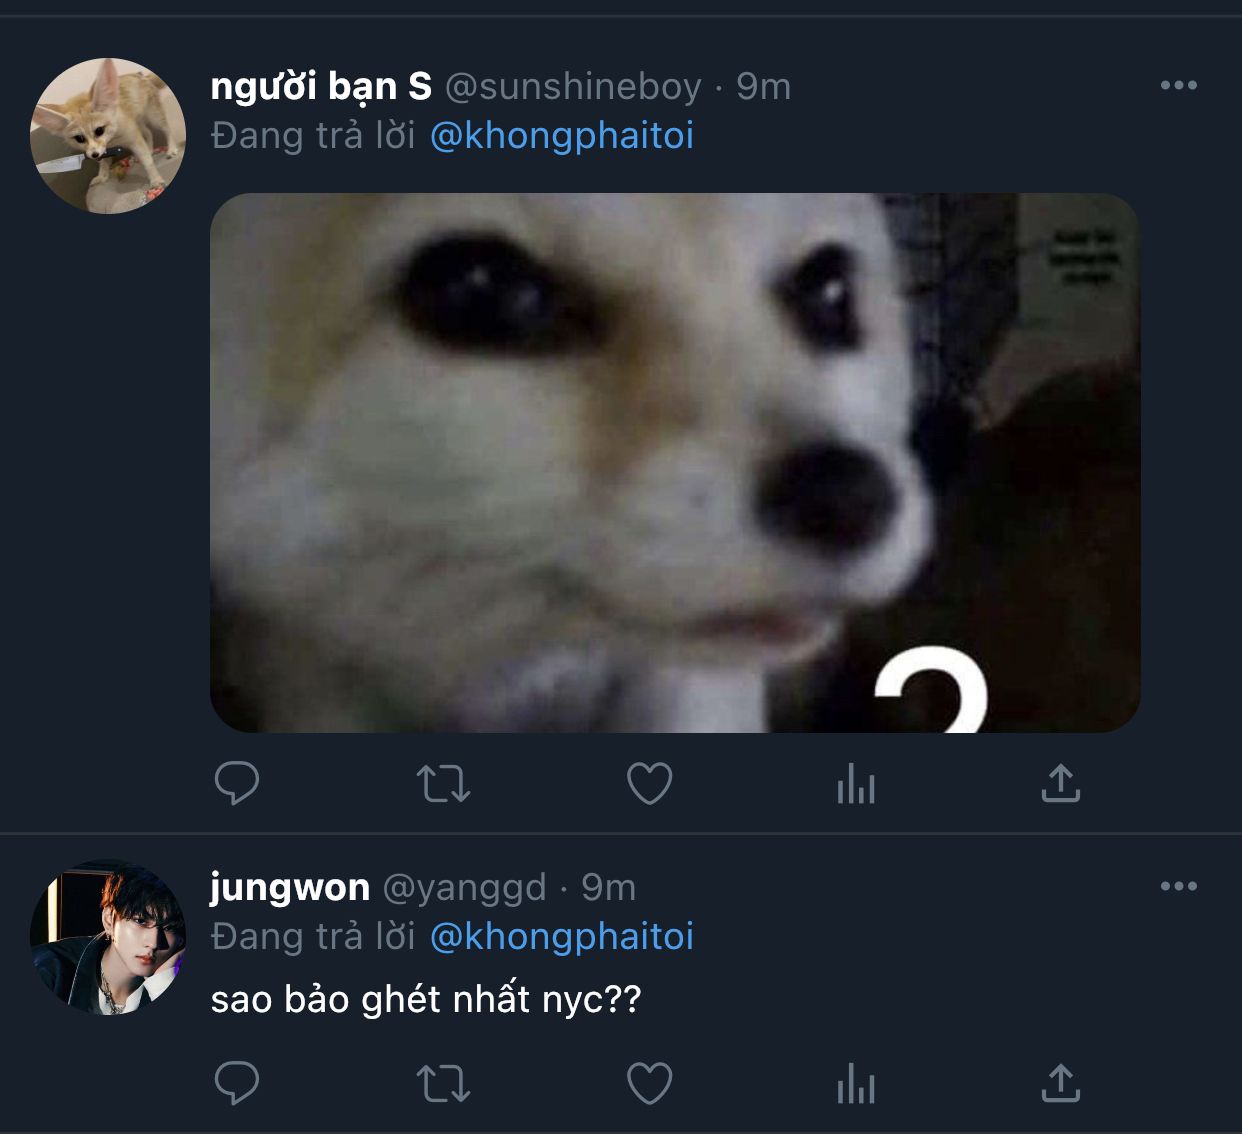This screenshot has height=1134, width=1242.
Task: Open the @sunshineboy handle
Action: pyautogui.click(x=573, y=87)
